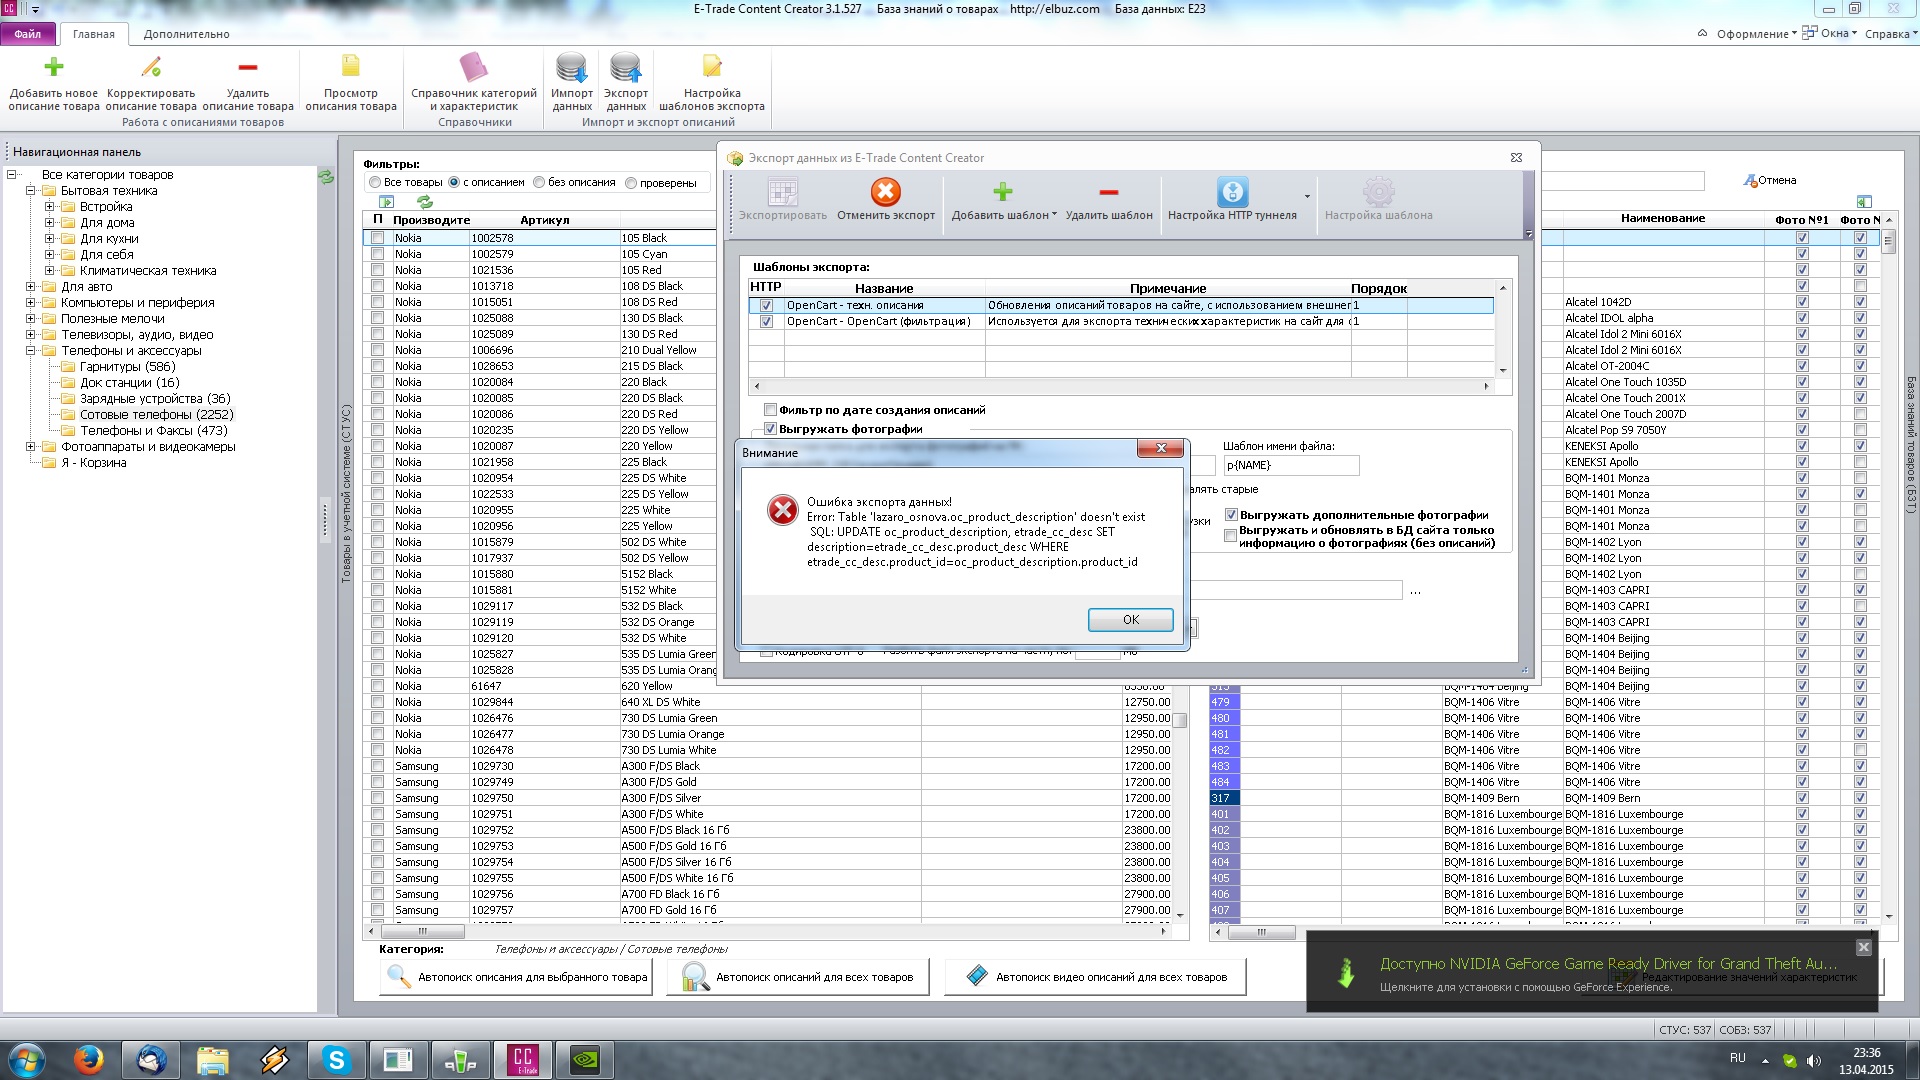Expand the Климатическая техника tree node
The image size is (1920, 1080).
click(x=49, y=270)
